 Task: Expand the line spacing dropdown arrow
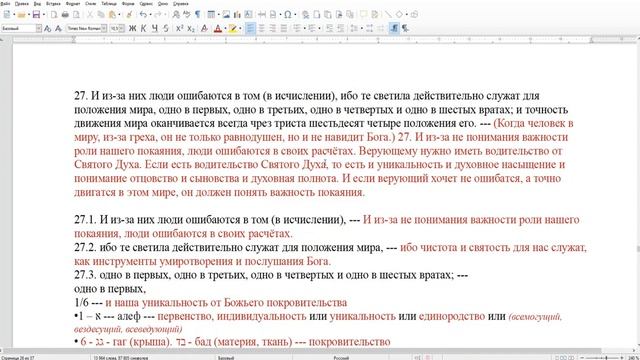point(362,29)
